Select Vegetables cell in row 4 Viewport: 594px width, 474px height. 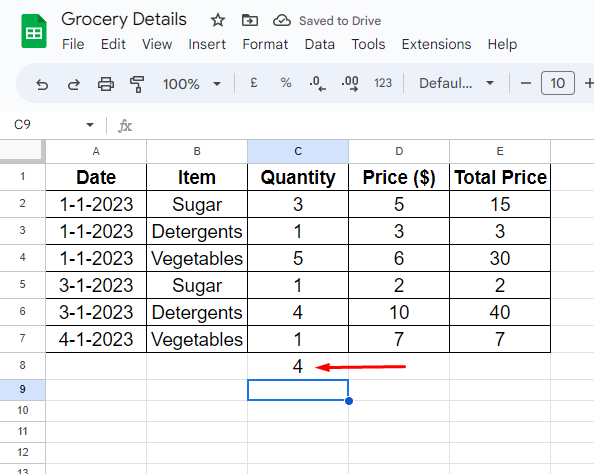point(197,258)
